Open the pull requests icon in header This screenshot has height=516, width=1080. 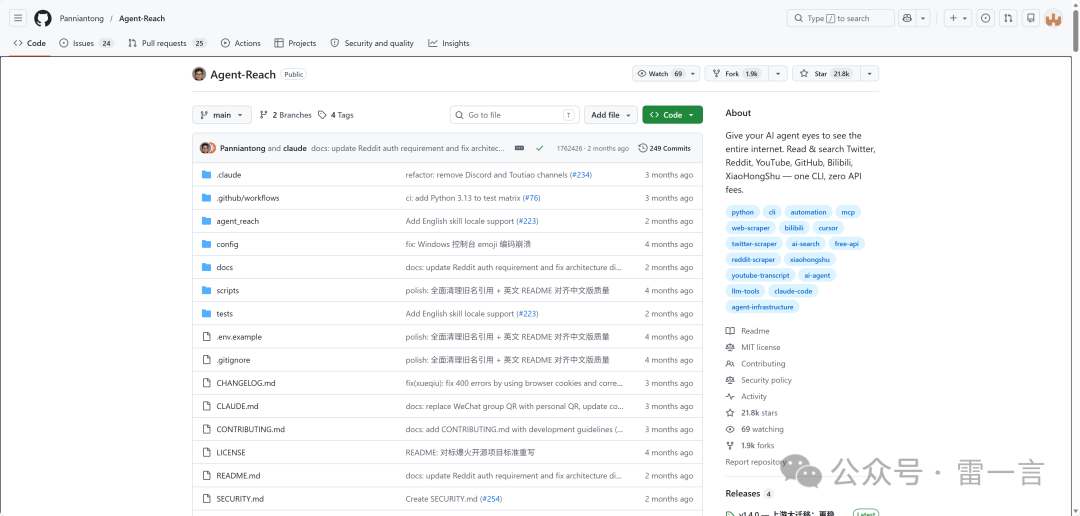pos(1008,19)
